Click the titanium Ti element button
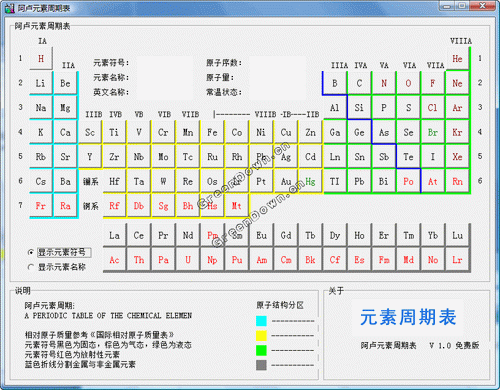The image size is (500, 390). pyautogui.click(x=114, y=132)
